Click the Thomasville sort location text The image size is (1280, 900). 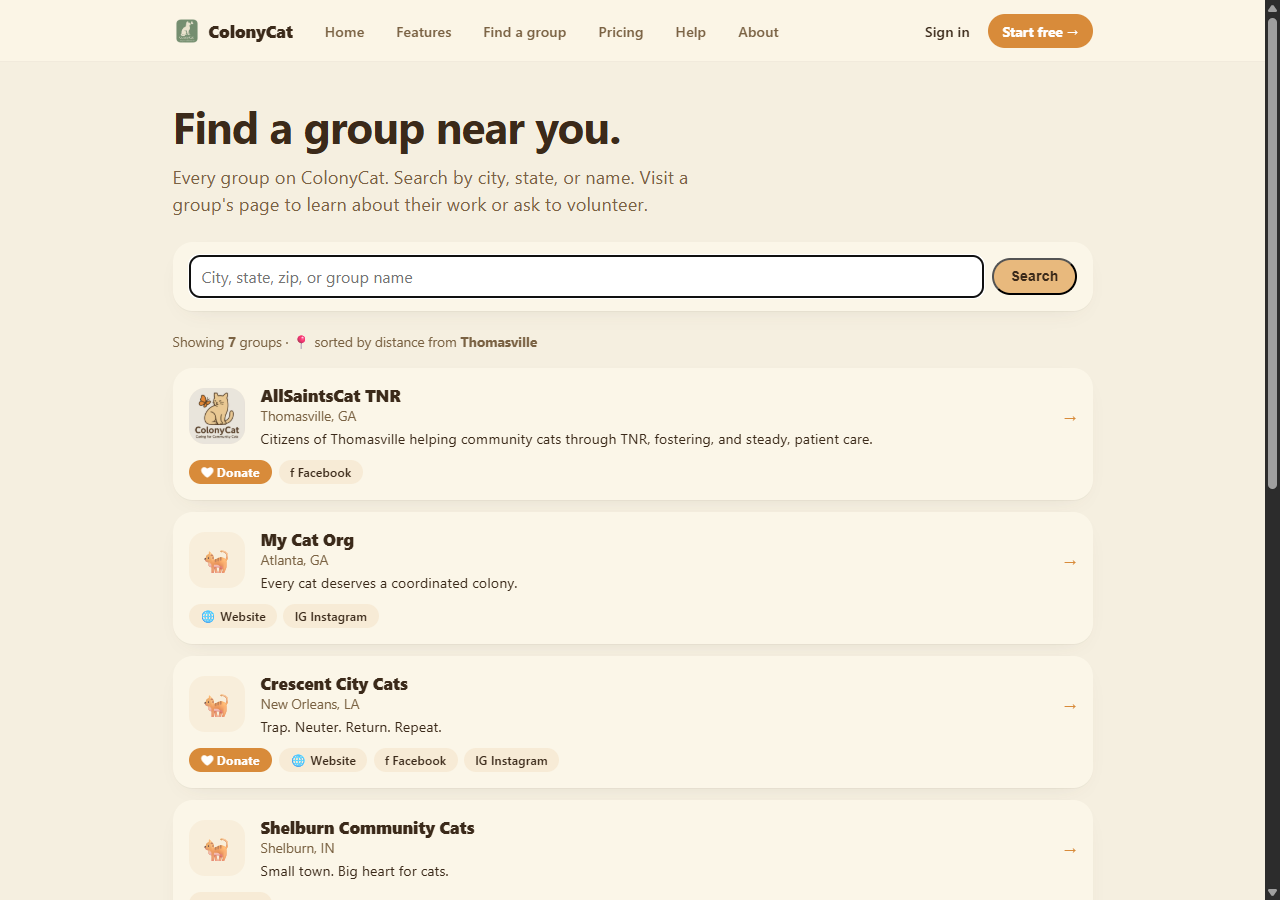[499, 342]
